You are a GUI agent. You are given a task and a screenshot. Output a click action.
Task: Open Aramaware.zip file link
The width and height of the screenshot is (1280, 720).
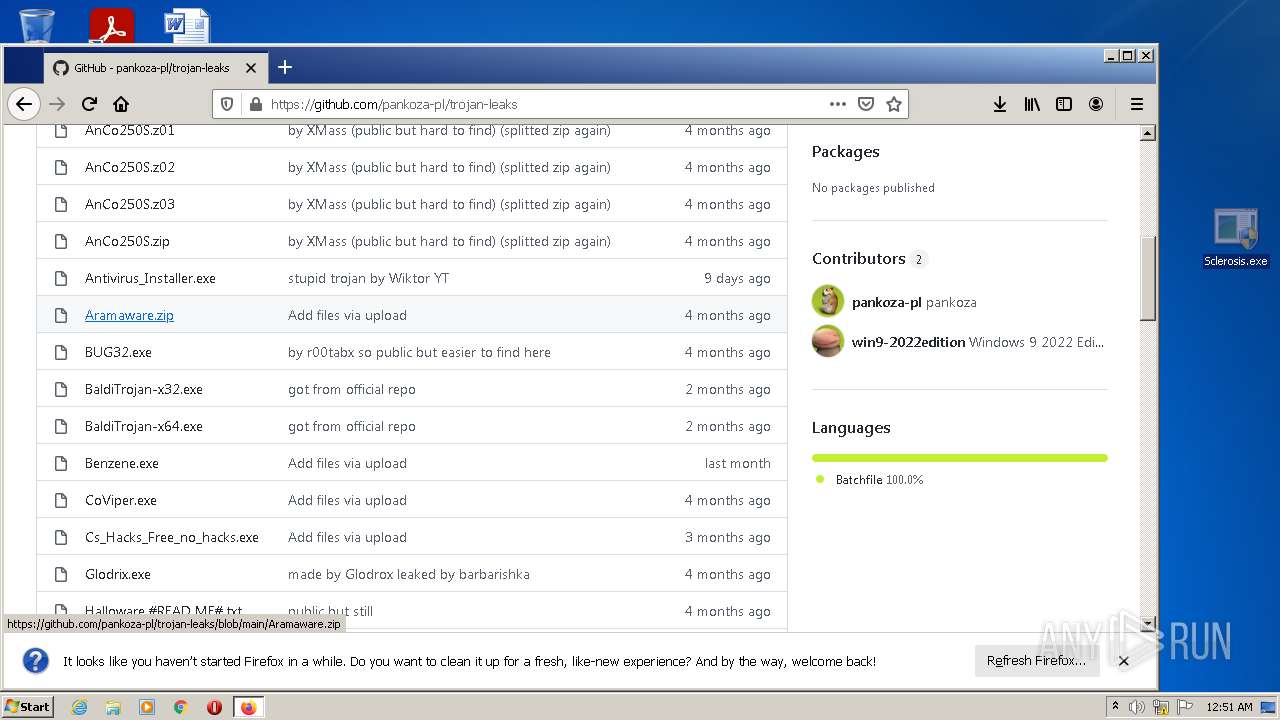[129, 315]
